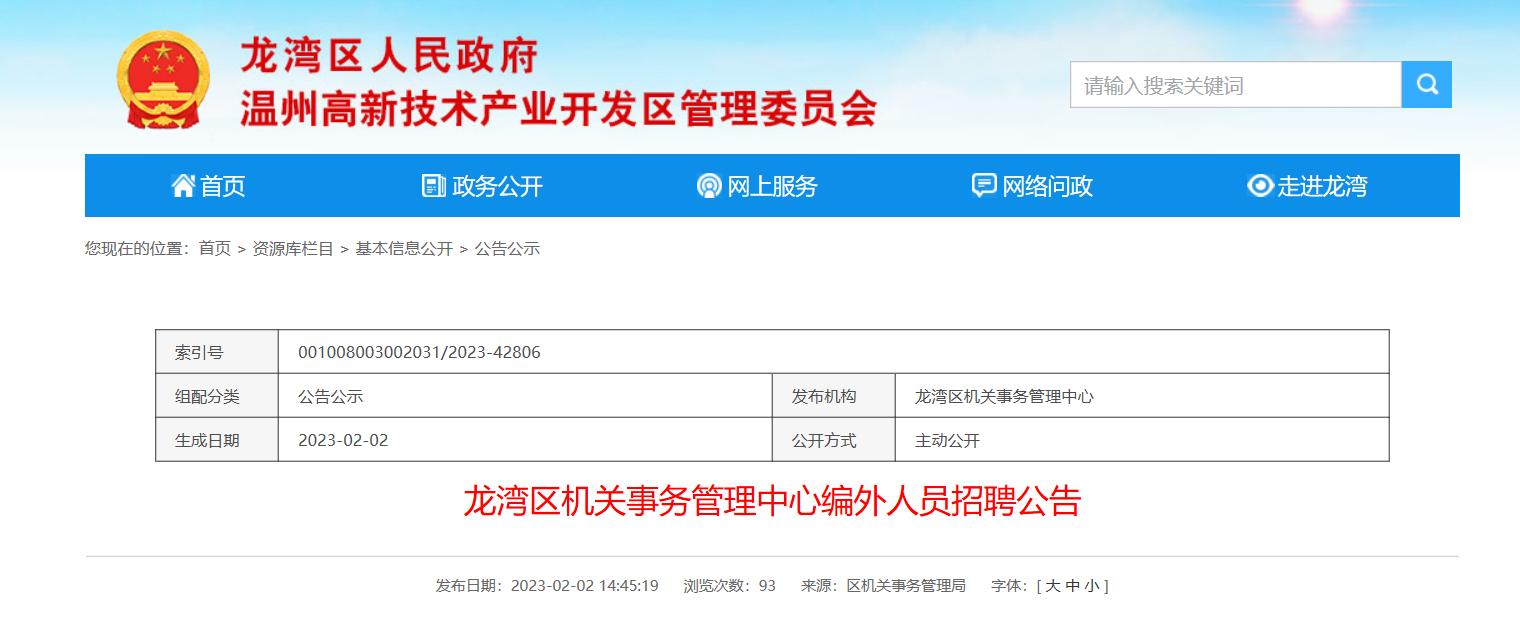Open the 网上服务 navigation menu
The height and width of the screenshot is (622, 1520).
click(x=758, y=186)
